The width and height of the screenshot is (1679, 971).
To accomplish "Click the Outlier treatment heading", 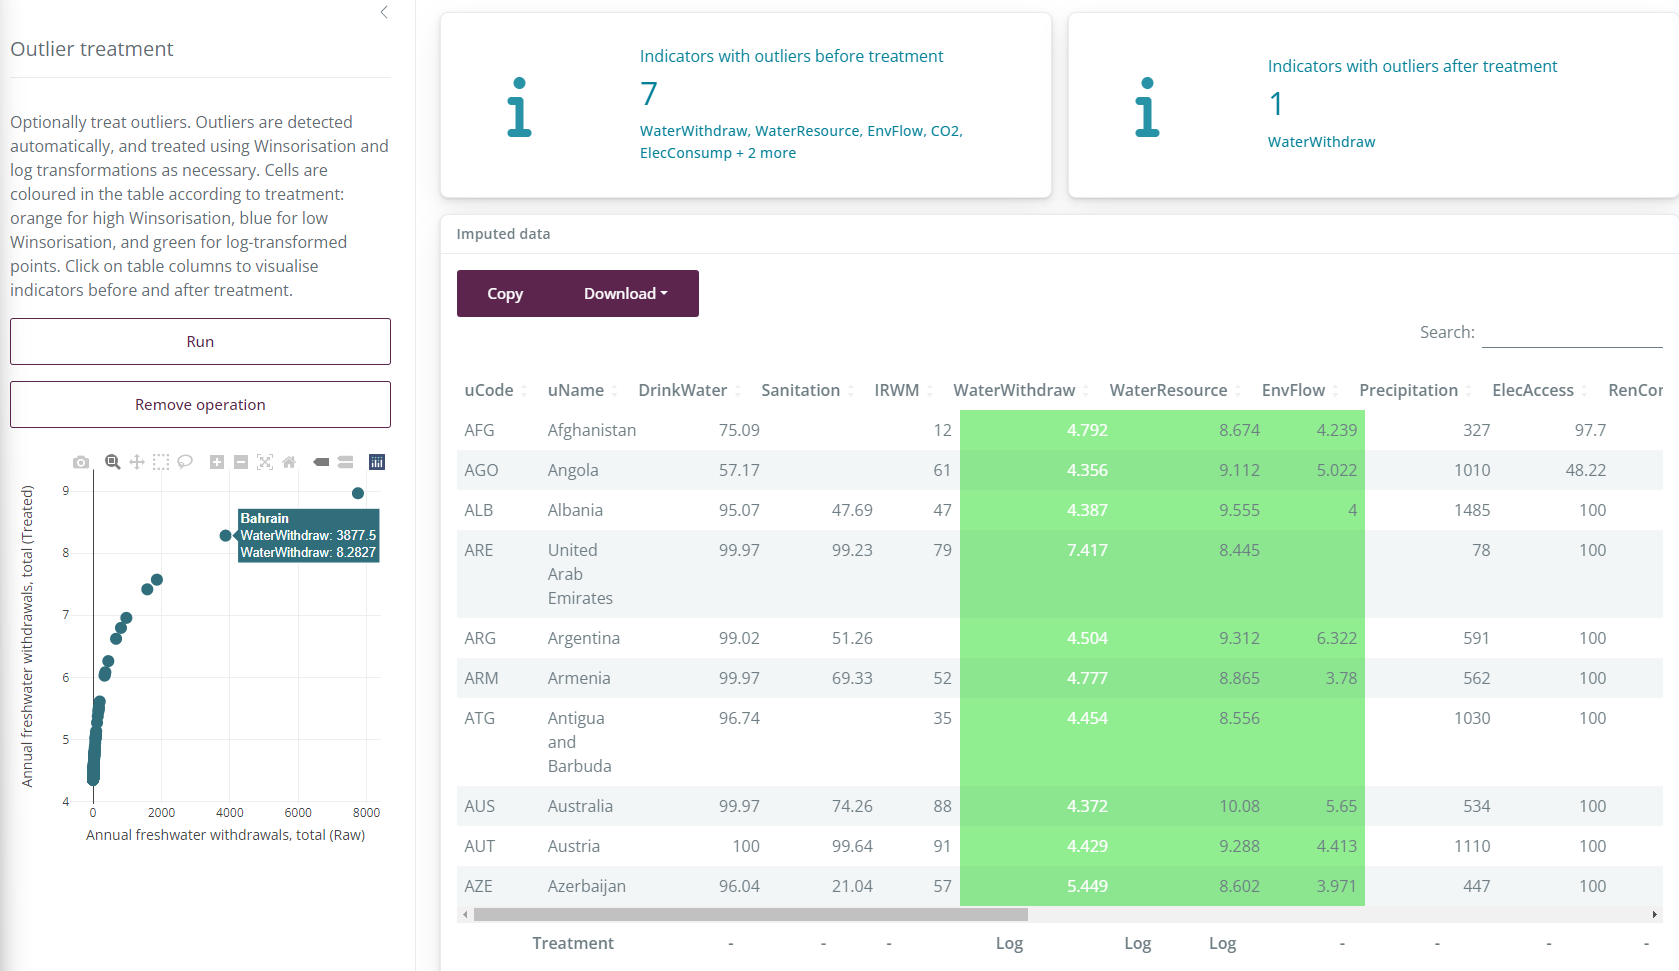I will coord(91,49).
